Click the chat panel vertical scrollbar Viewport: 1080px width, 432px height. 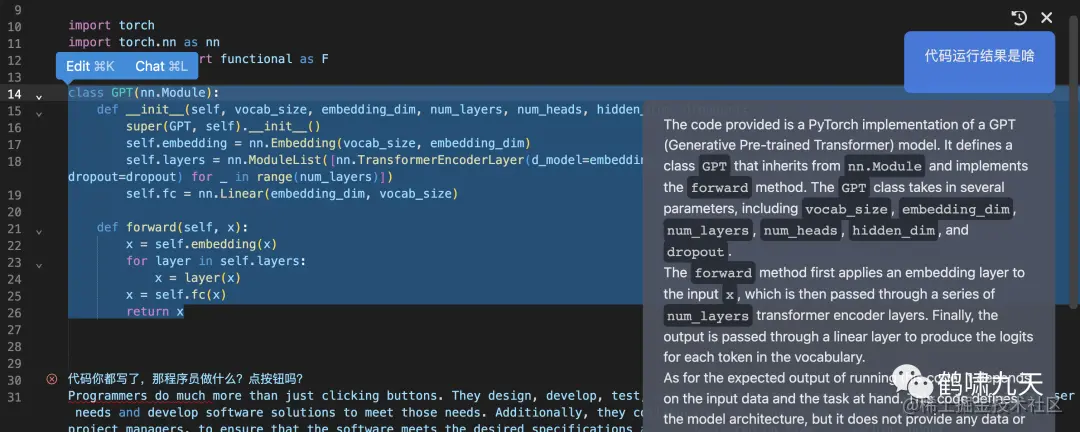[x=1075, y=163]
